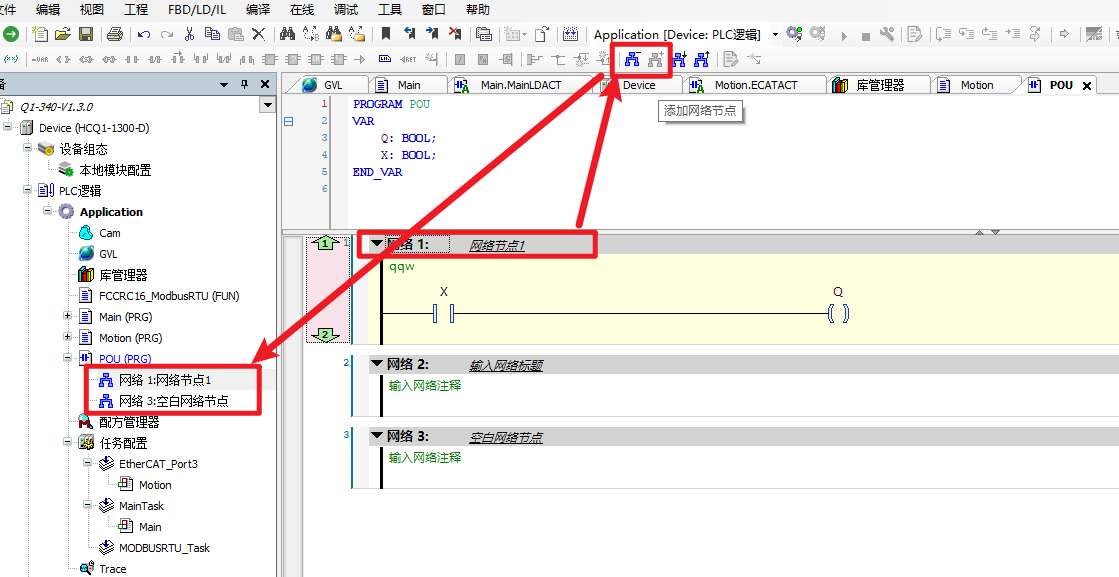The height and width of the screenshot is (577, 1119).
Task: Click the Cut scissors icon
Action: [x=189, y=34]
